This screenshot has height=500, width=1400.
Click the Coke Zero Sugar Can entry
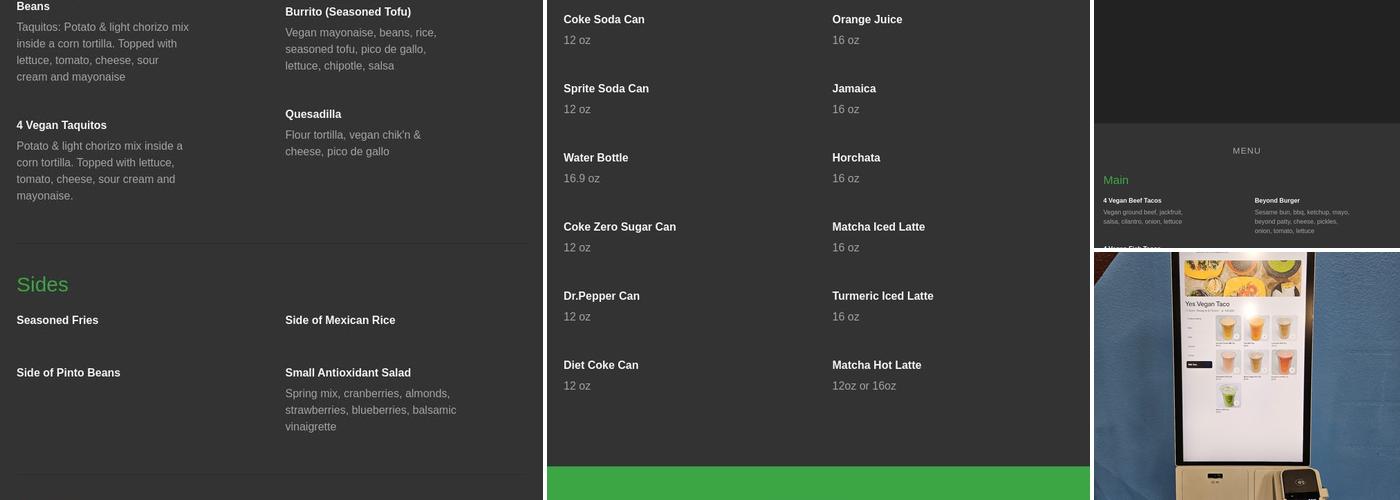tap(619, 227)
